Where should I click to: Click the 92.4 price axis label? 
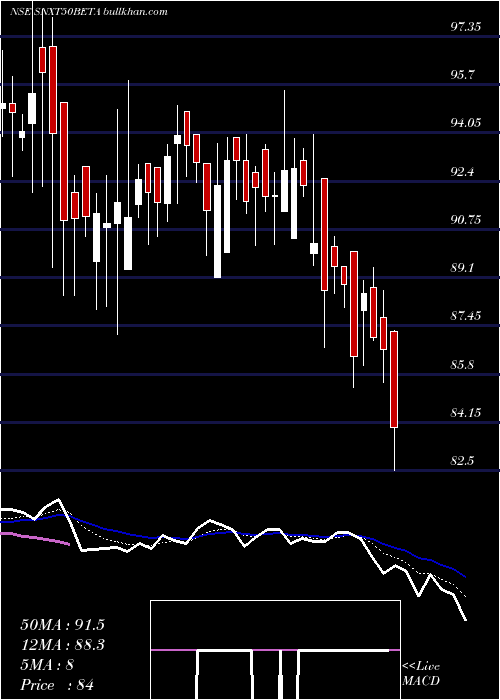click(x=463, y=171)
